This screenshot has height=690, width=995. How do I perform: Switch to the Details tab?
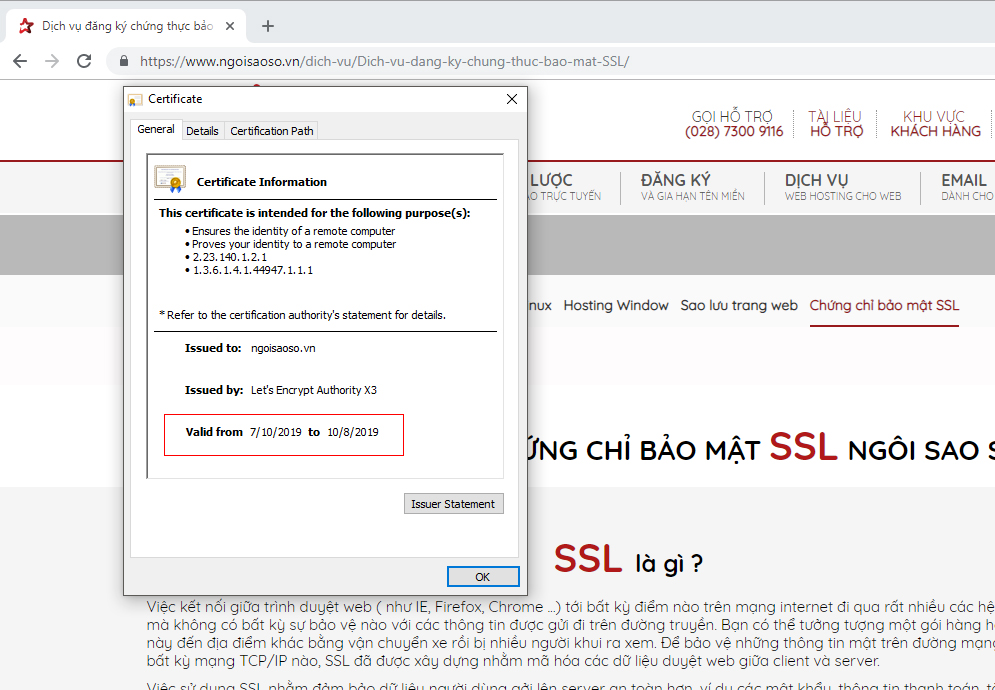[x=202, y=131]
